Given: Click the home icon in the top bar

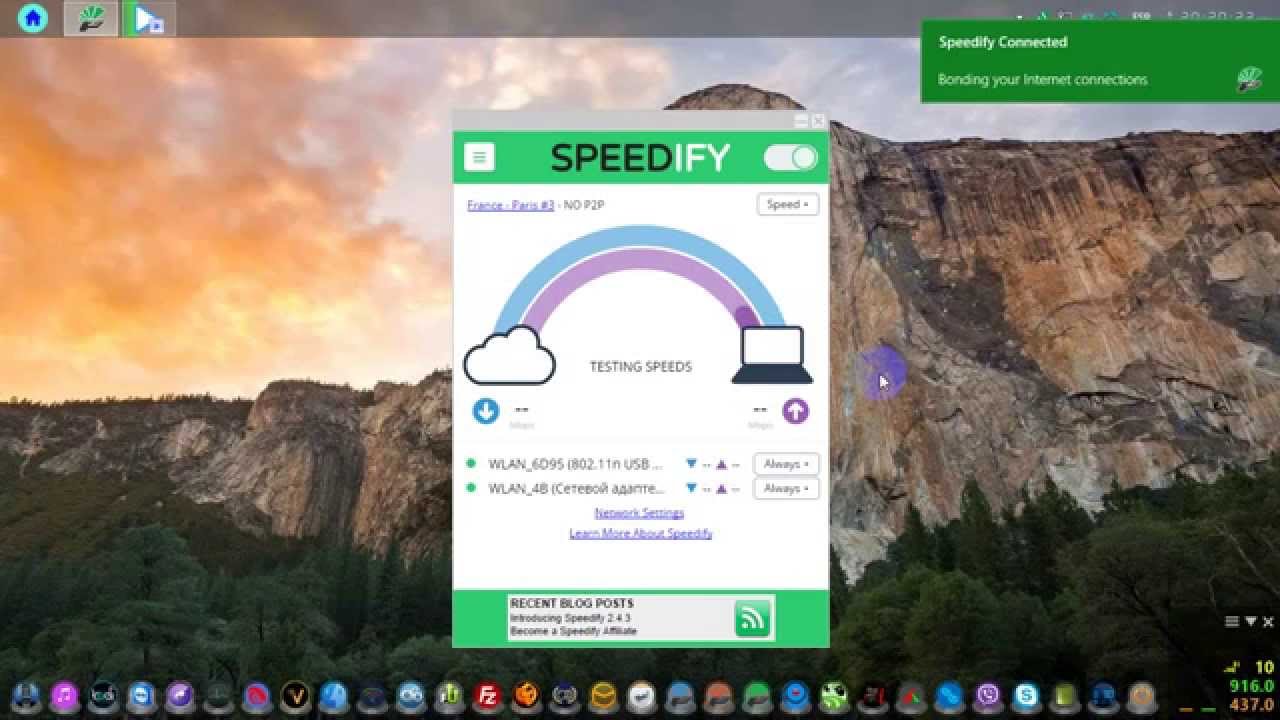Looking at the screenshot, I should (32, 18).
